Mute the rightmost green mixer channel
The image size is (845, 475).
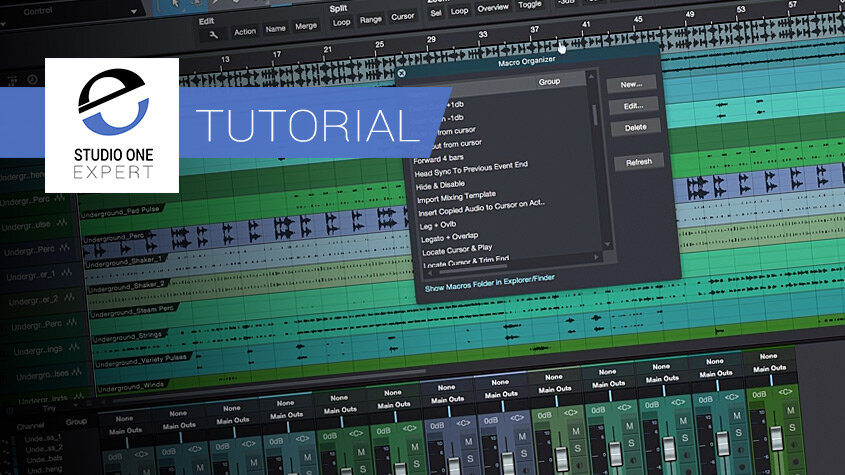pyautogui.click(x=791, y=411)
